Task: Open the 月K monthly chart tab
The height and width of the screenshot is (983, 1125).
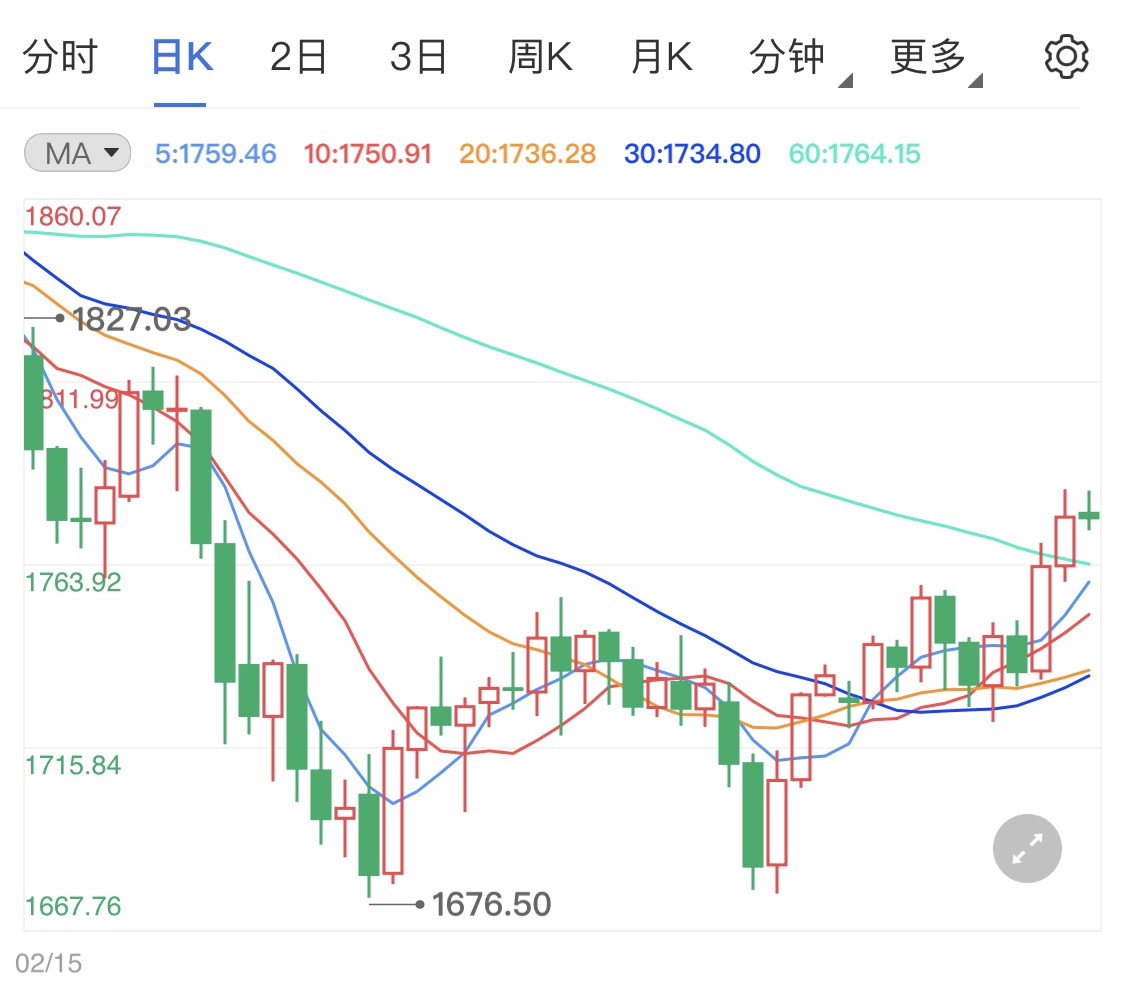Action: (662, 57)
